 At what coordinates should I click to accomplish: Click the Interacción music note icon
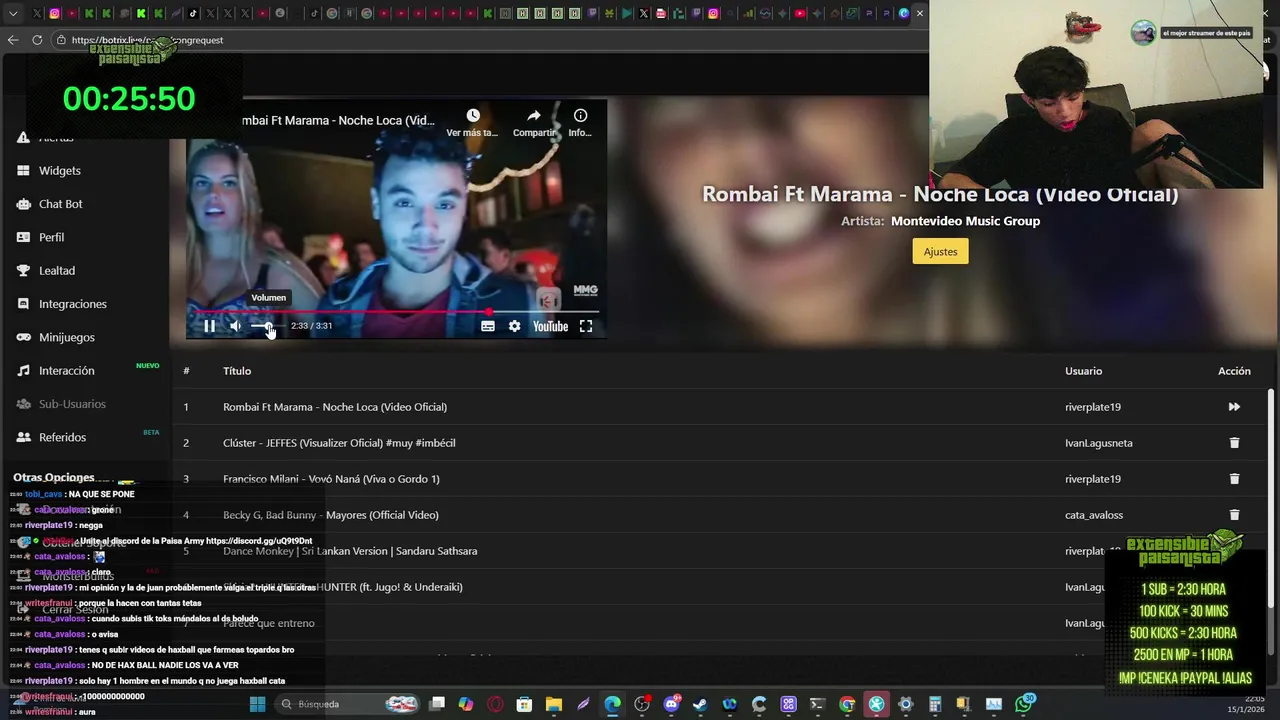tap(23, 371)
